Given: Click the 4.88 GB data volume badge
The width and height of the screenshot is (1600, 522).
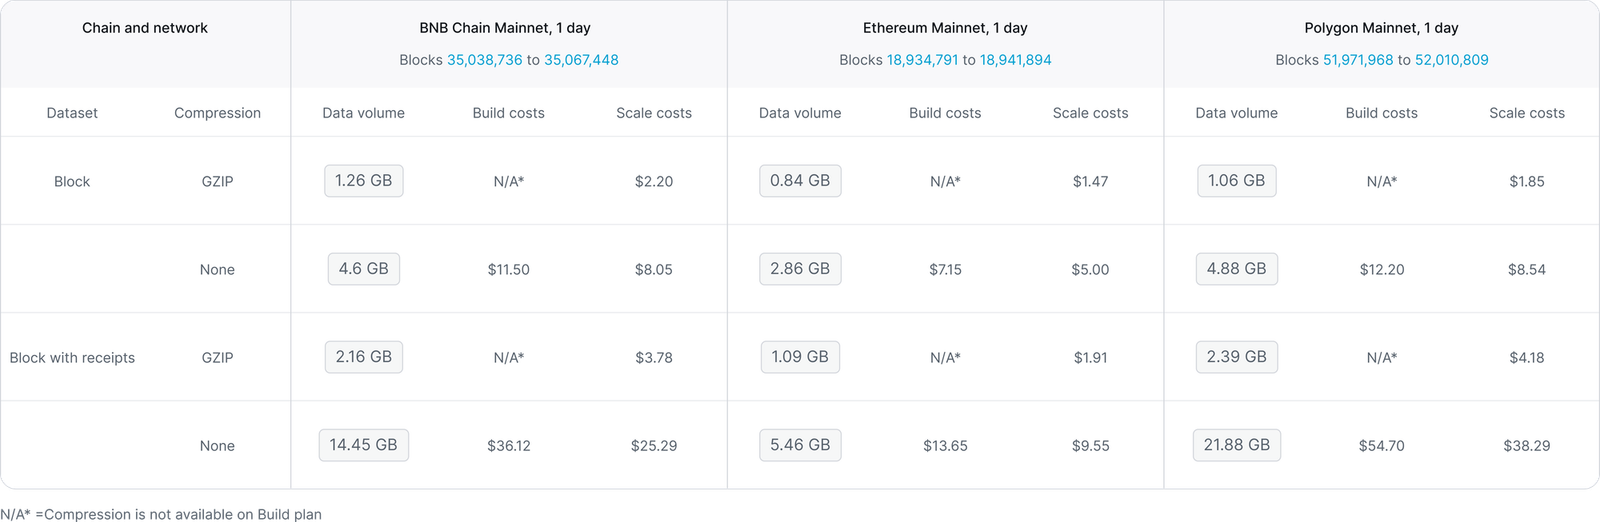Looking at the screenshot, I should pos(1236,269).
